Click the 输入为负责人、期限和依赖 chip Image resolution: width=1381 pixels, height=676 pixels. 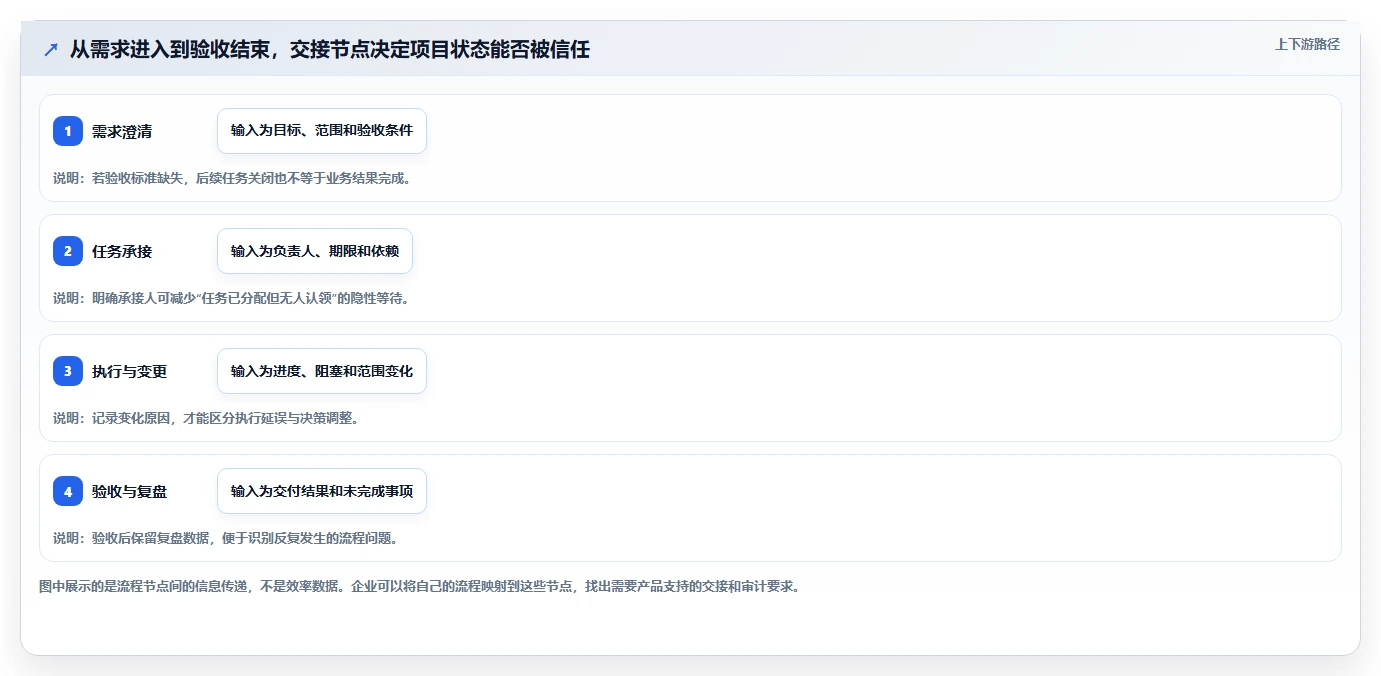point(315,251)
